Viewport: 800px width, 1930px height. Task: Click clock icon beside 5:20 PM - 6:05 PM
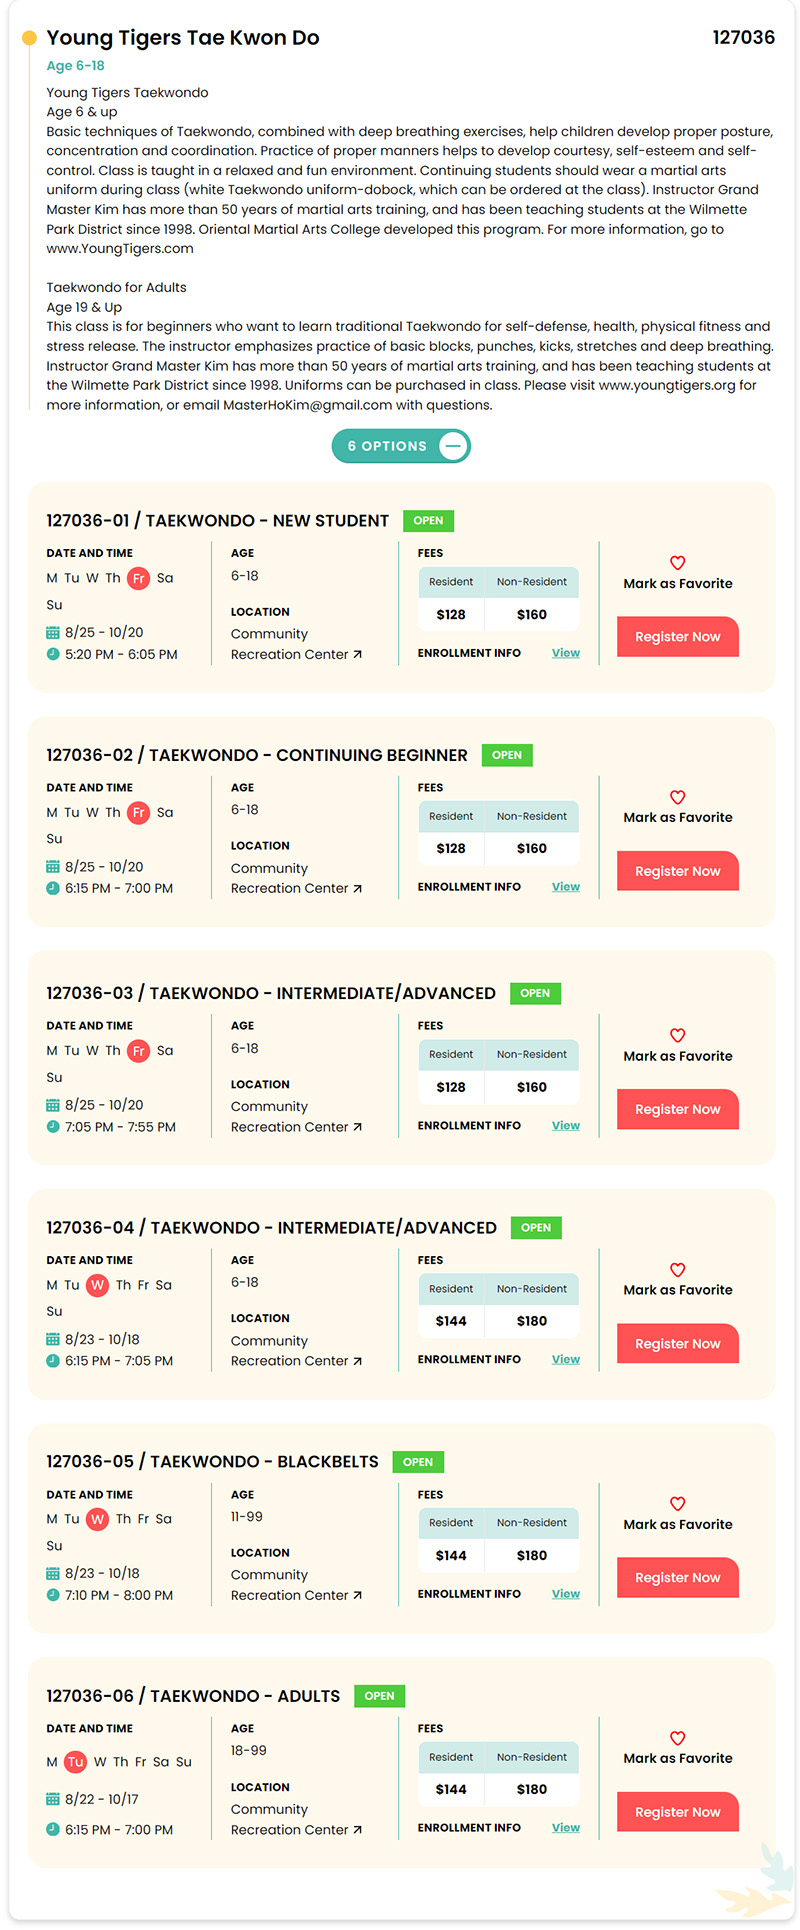[53, 654]
